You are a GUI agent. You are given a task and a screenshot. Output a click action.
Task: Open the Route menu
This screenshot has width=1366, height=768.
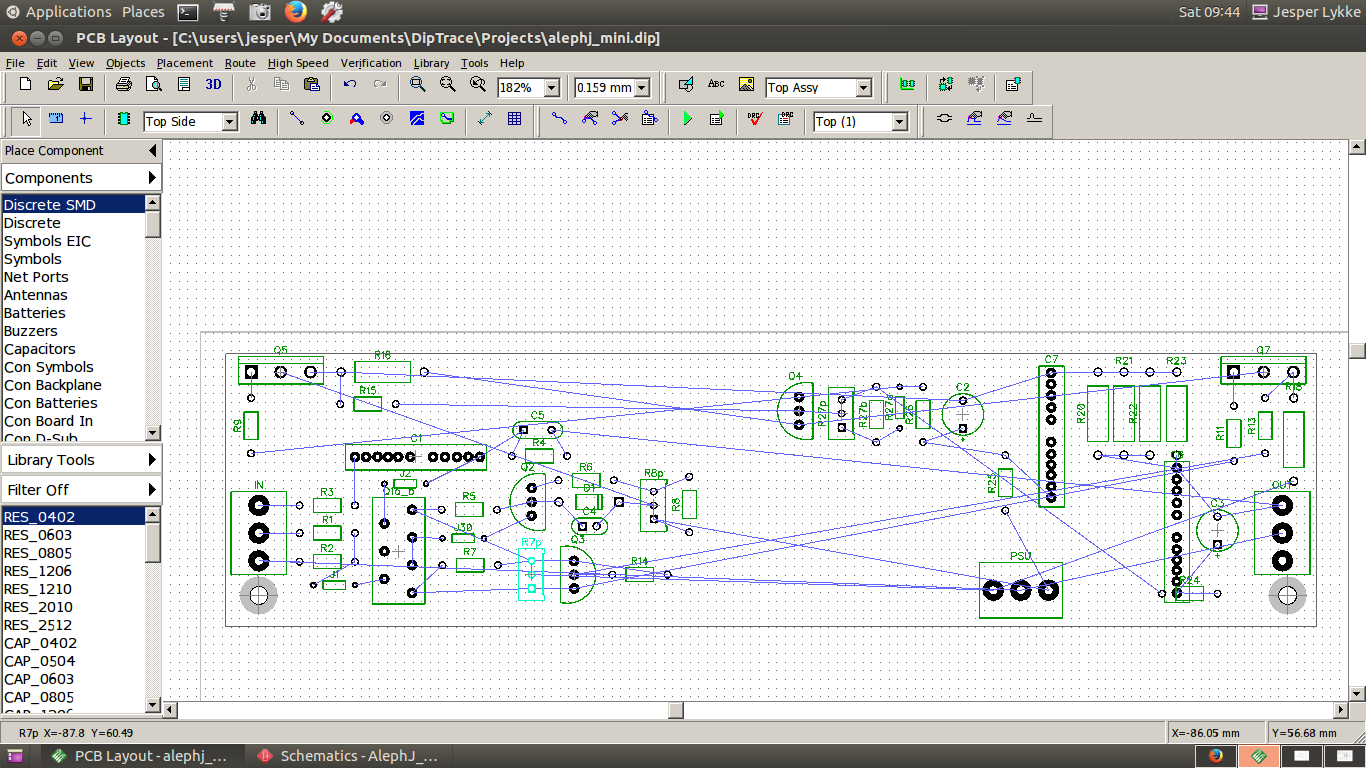[240, 63]
